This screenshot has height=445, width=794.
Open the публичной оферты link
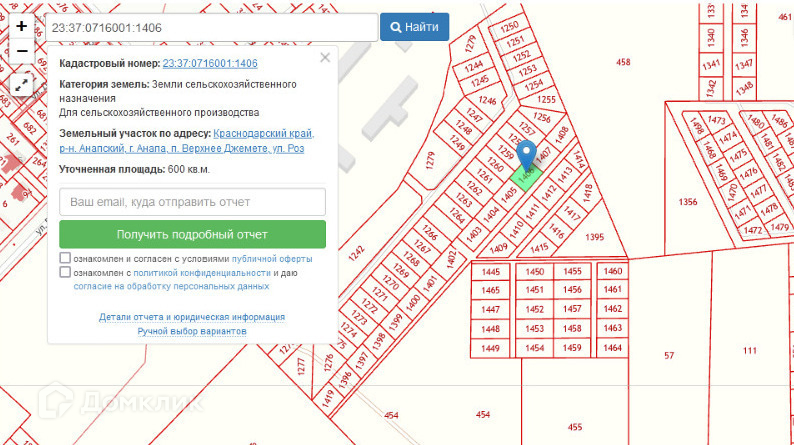[272, 259]
